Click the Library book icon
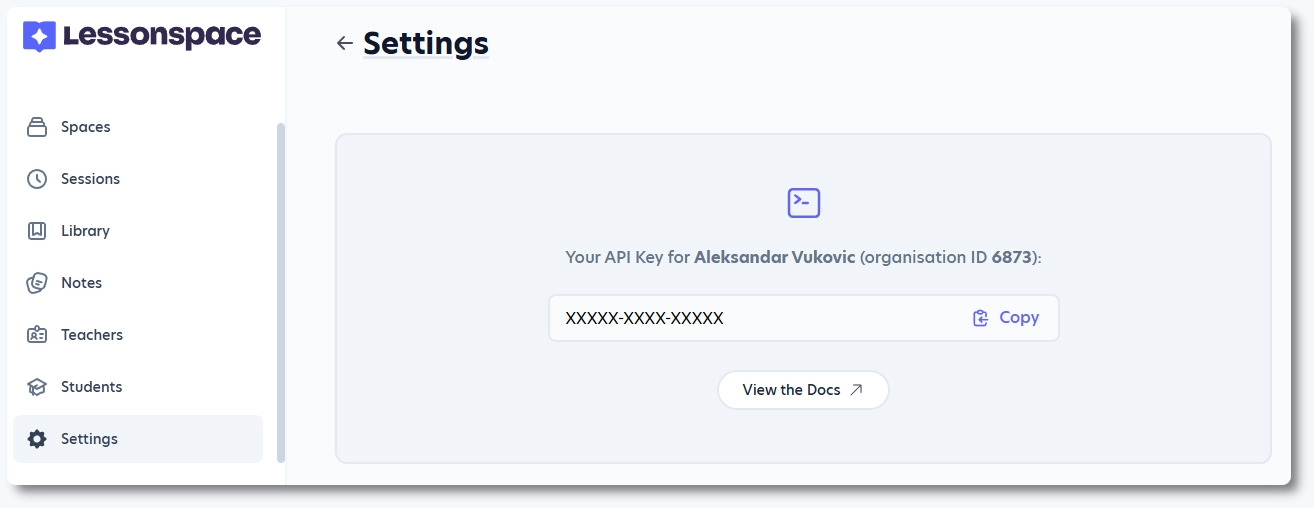Image resolution: width=1314 pixels, height=508 pixels. pyautogui.click(x=37, y=231)
